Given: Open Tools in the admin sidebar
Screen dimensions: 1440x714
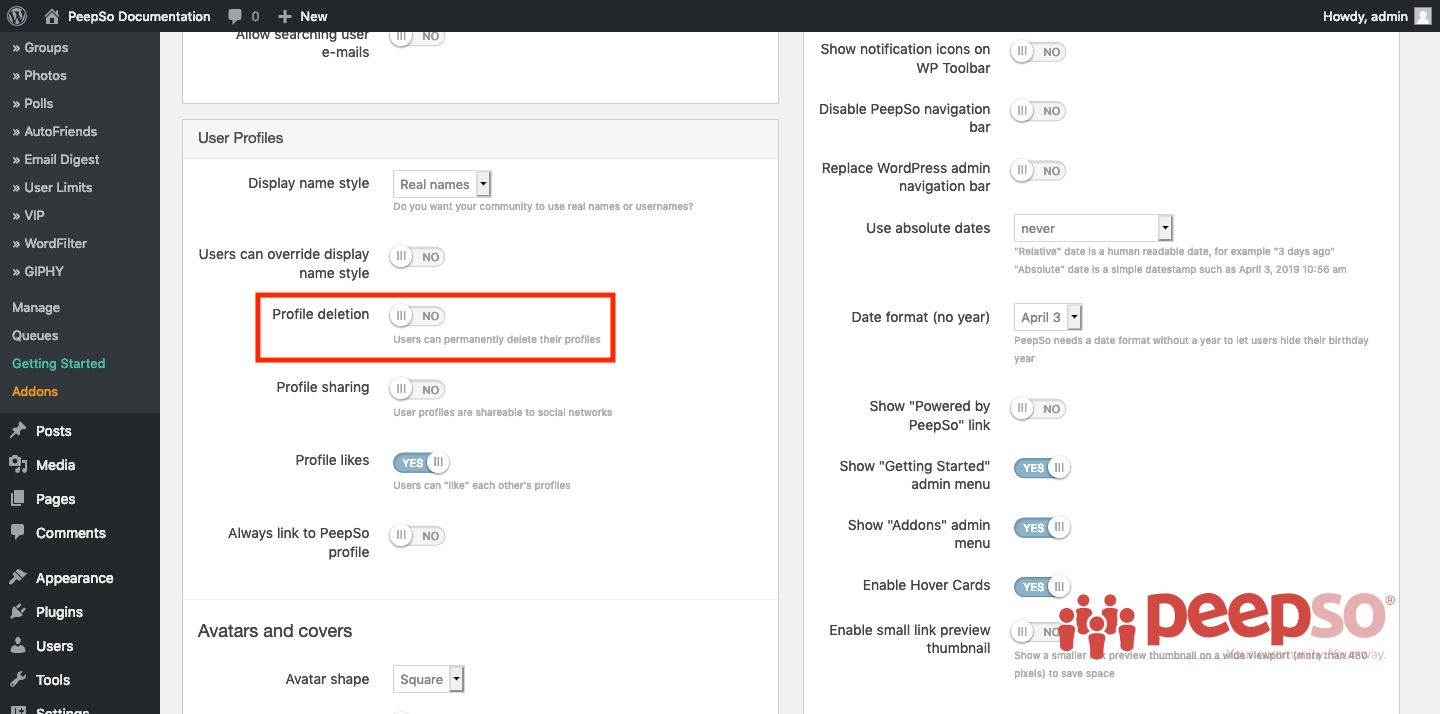Looking at the screenshot, I should click(53, 680).
